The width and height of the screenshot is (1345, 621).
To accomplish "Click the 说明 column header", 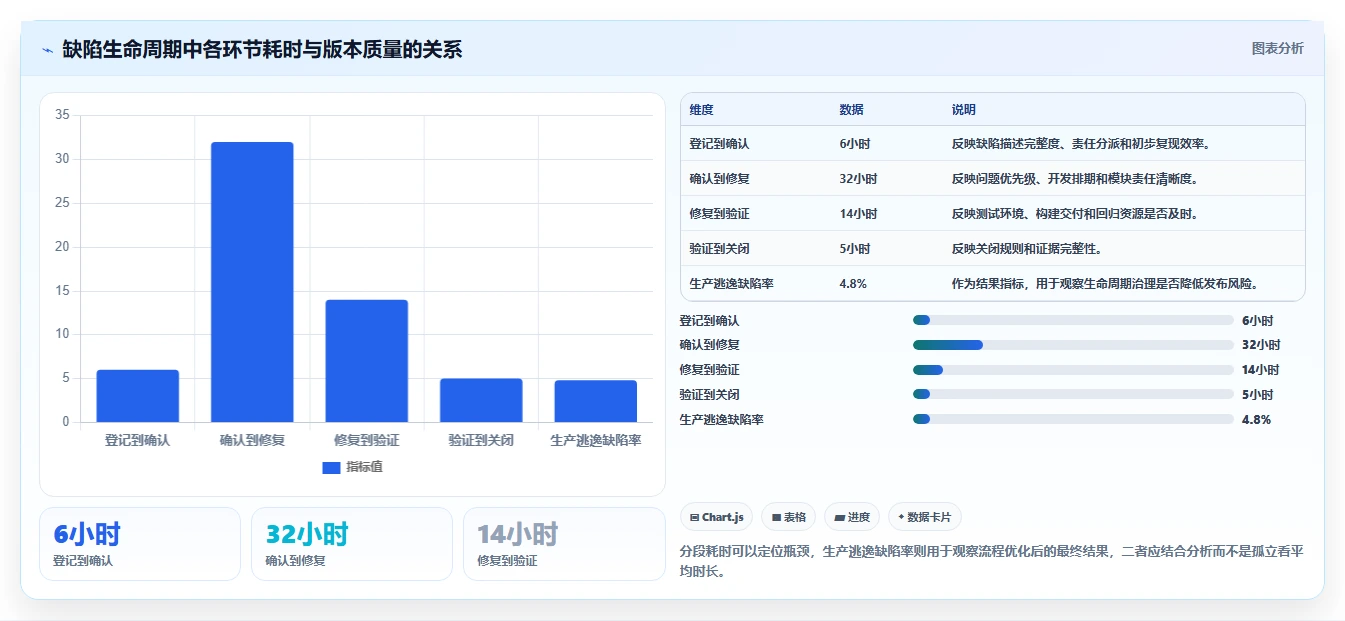I will 964,110.
